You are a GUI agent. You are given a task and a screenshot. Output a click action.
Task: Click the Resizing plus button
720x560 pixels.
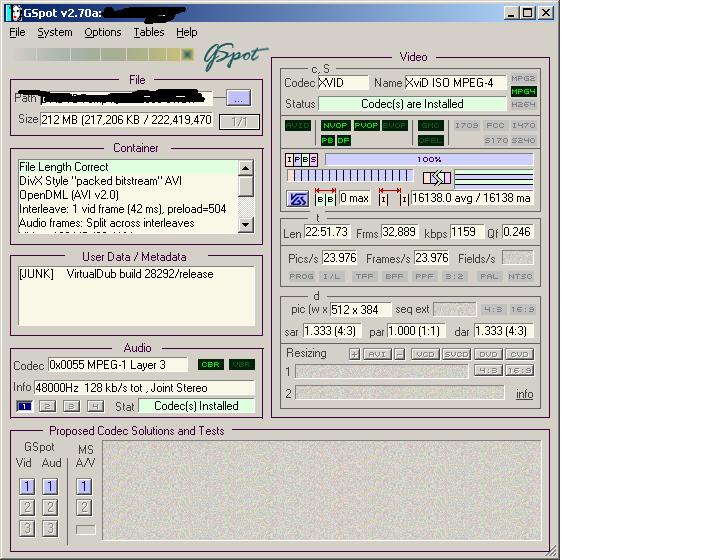(x=354, y=354)
